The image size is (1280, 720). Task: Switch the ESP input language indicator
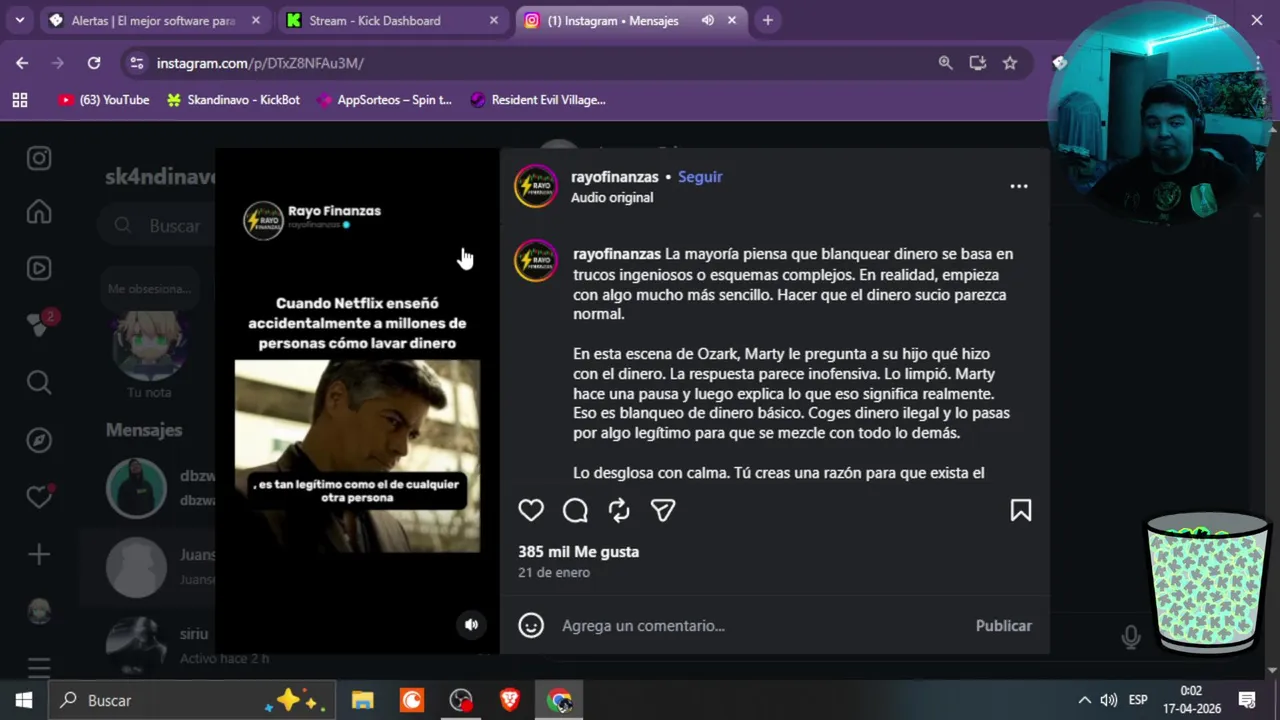pyautogui.click(x=1138, y=700)
